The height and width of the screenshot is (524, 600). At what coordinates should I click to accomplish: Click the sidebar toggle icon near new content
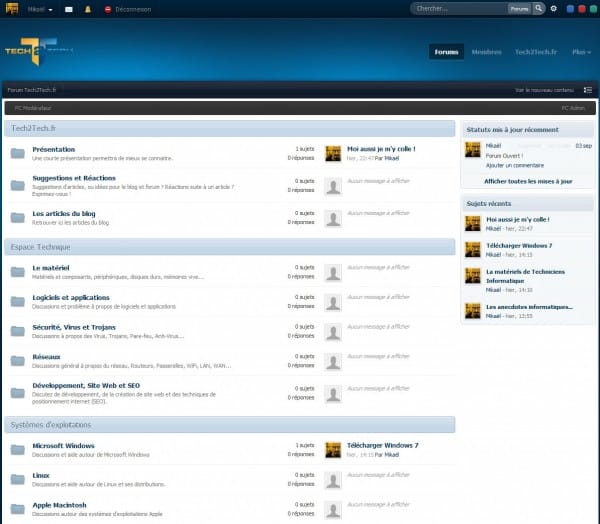point(588,90)
